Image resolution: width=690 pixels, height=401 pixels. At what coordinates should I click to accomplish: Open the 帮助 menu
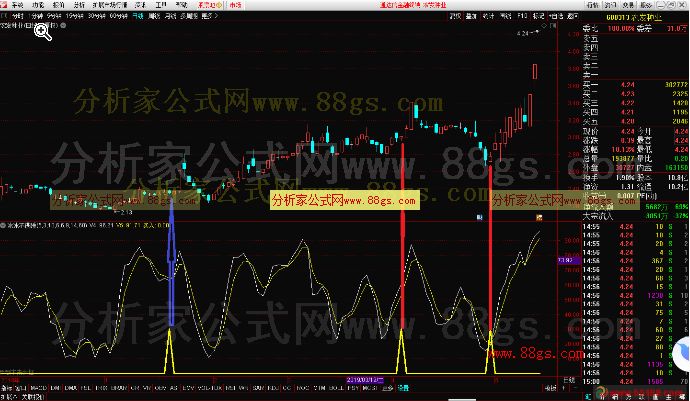point(181,5)
